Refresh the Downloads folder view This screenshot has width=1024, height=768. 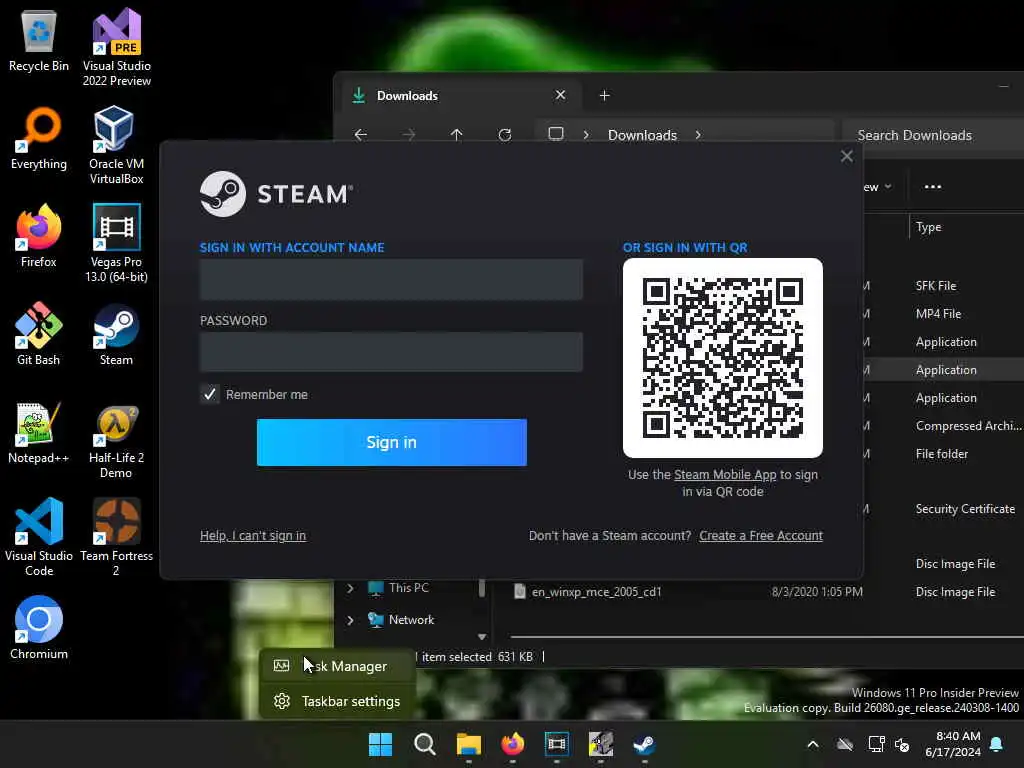coord(505,135)
